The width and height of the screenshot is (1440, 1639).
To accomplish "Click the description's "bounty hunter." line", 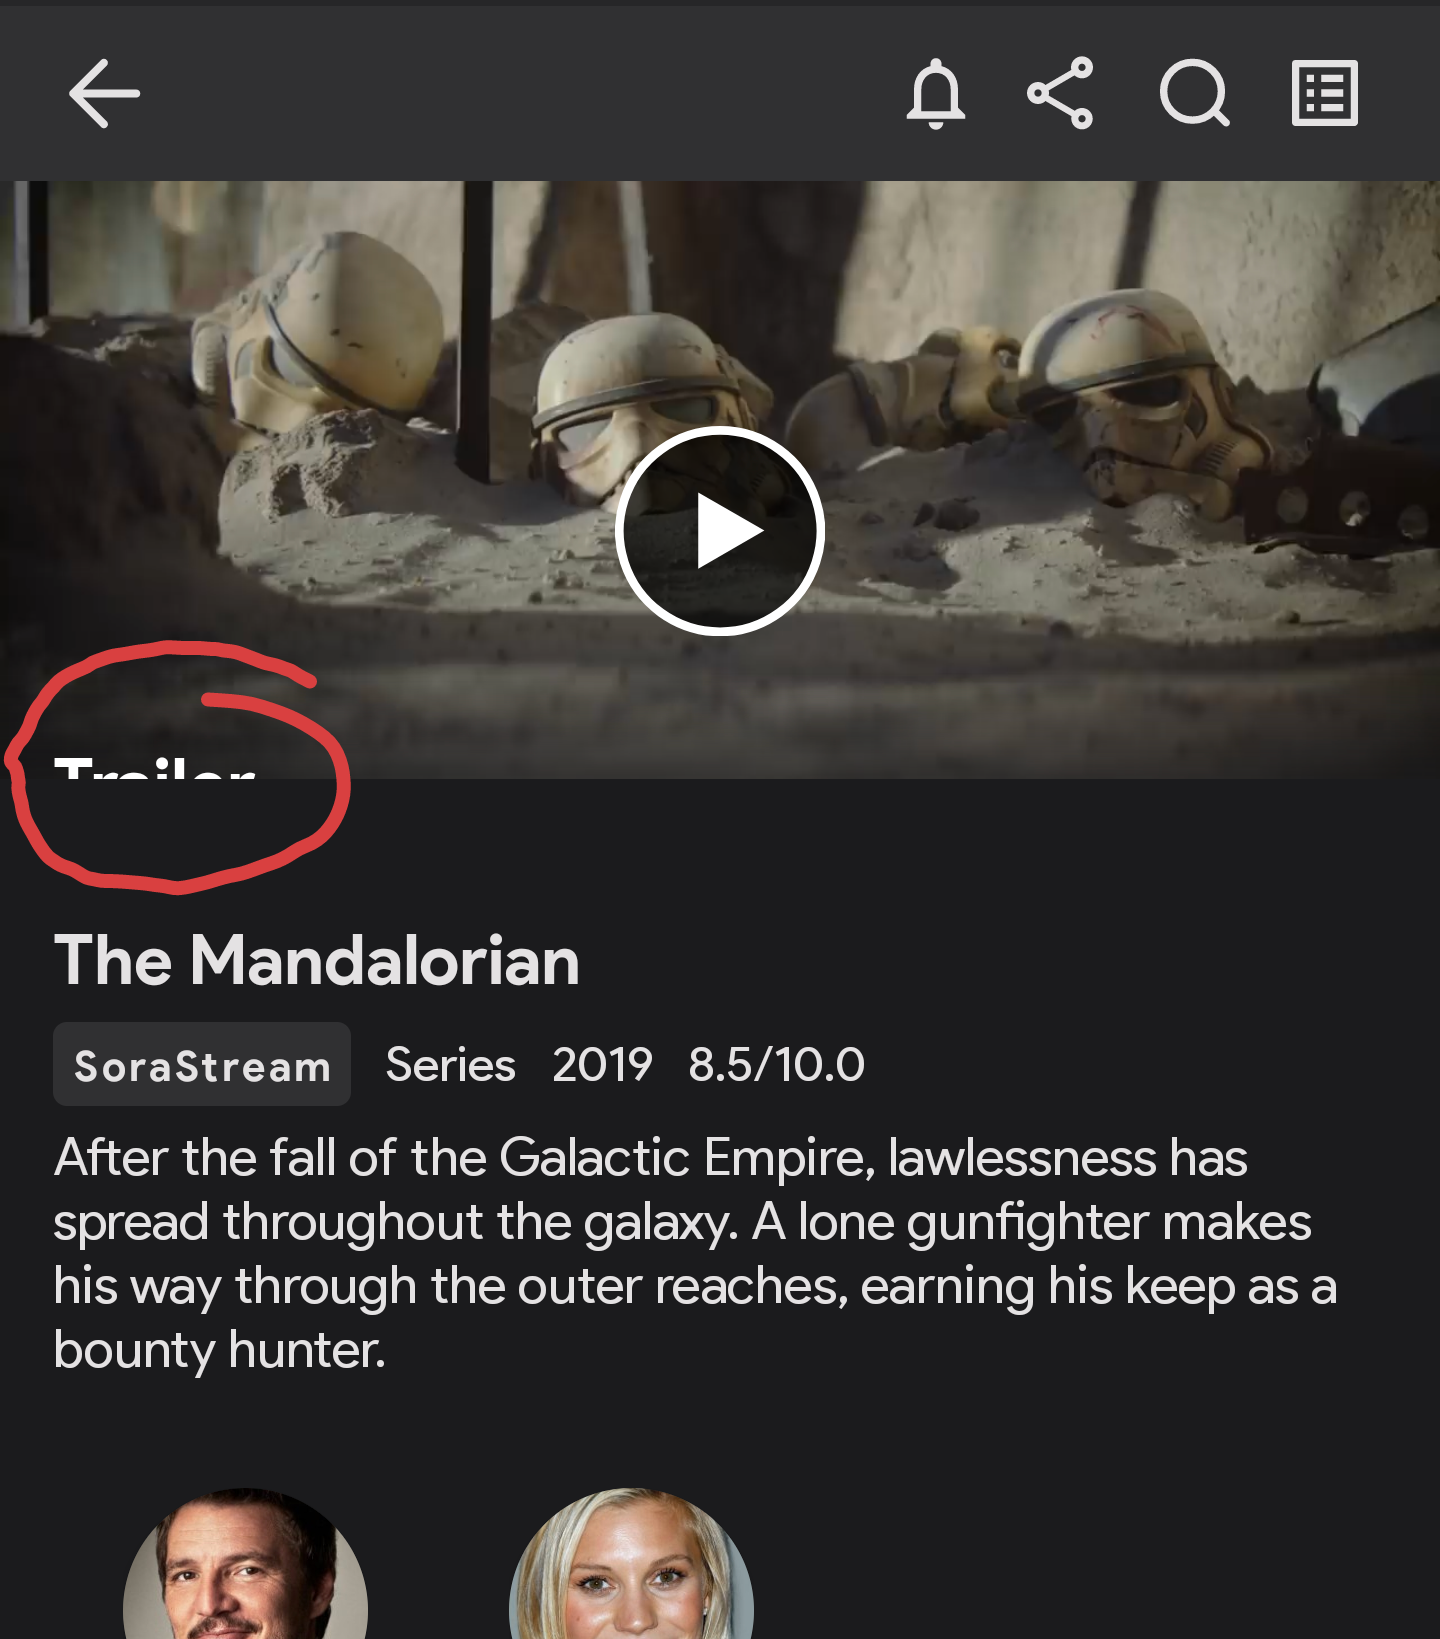I will click(220, 1350).
